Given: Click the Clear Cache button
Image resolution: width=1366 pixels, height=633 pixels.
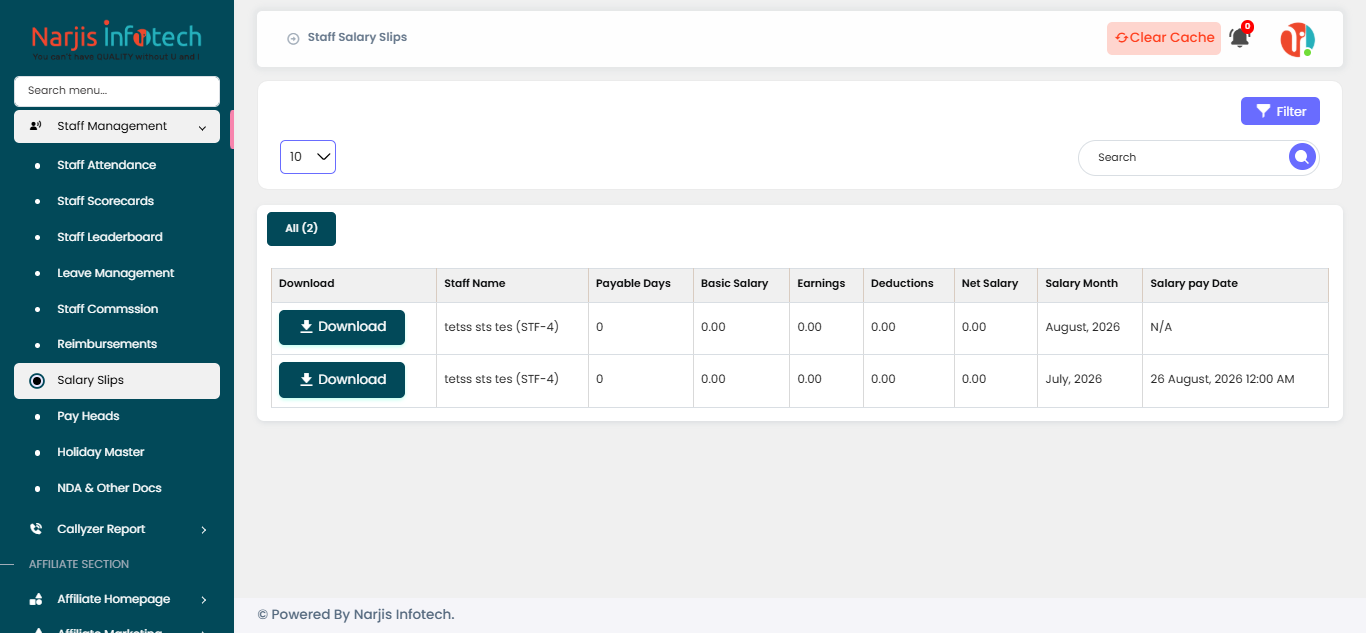Looking at the screenshot, I should (x=1164, y=38).
